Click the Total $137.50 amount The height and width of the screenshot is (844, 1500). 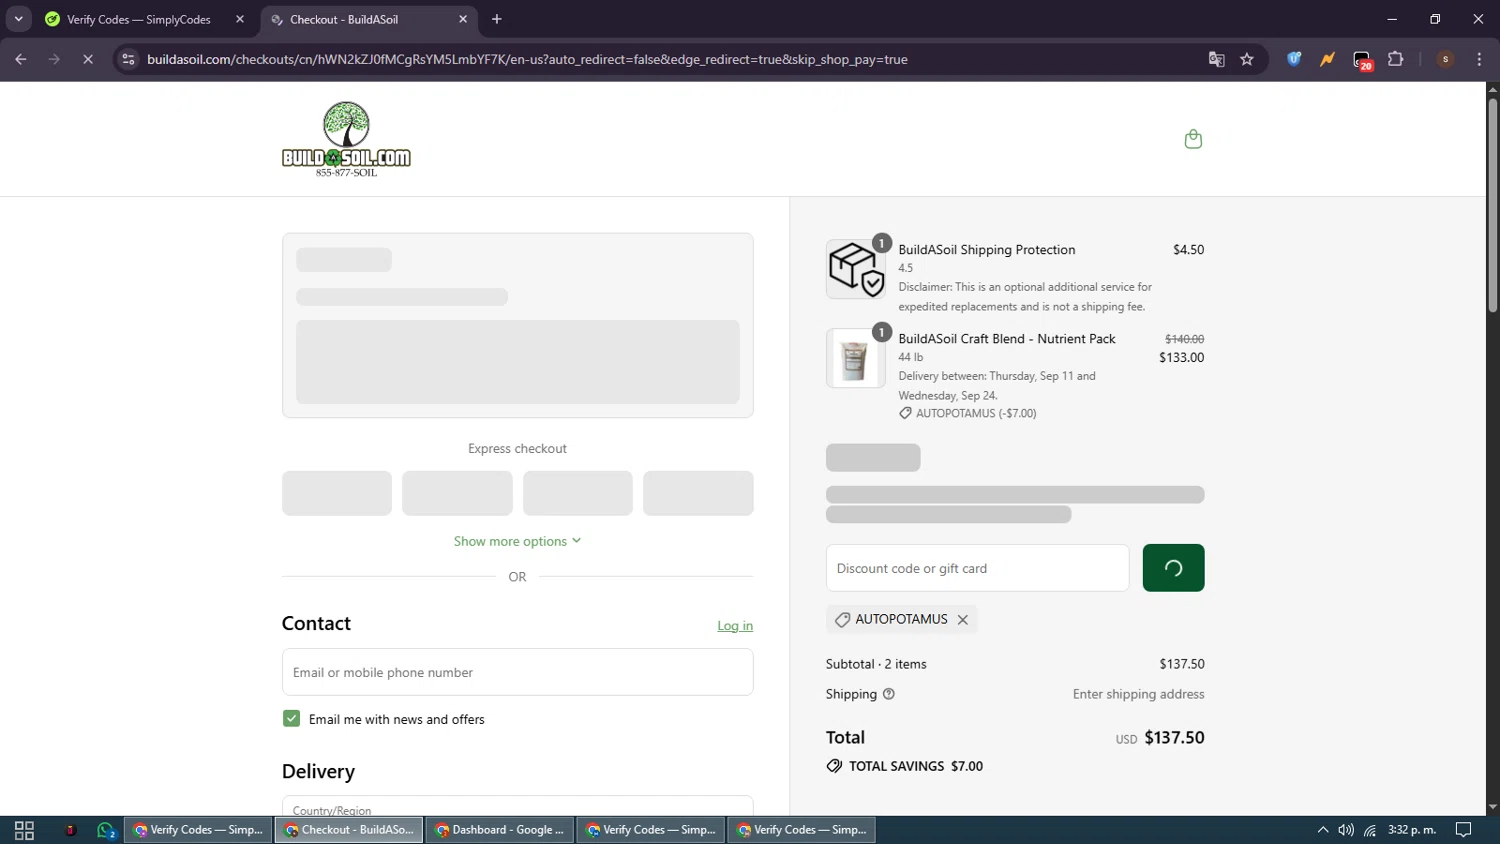1174,738
